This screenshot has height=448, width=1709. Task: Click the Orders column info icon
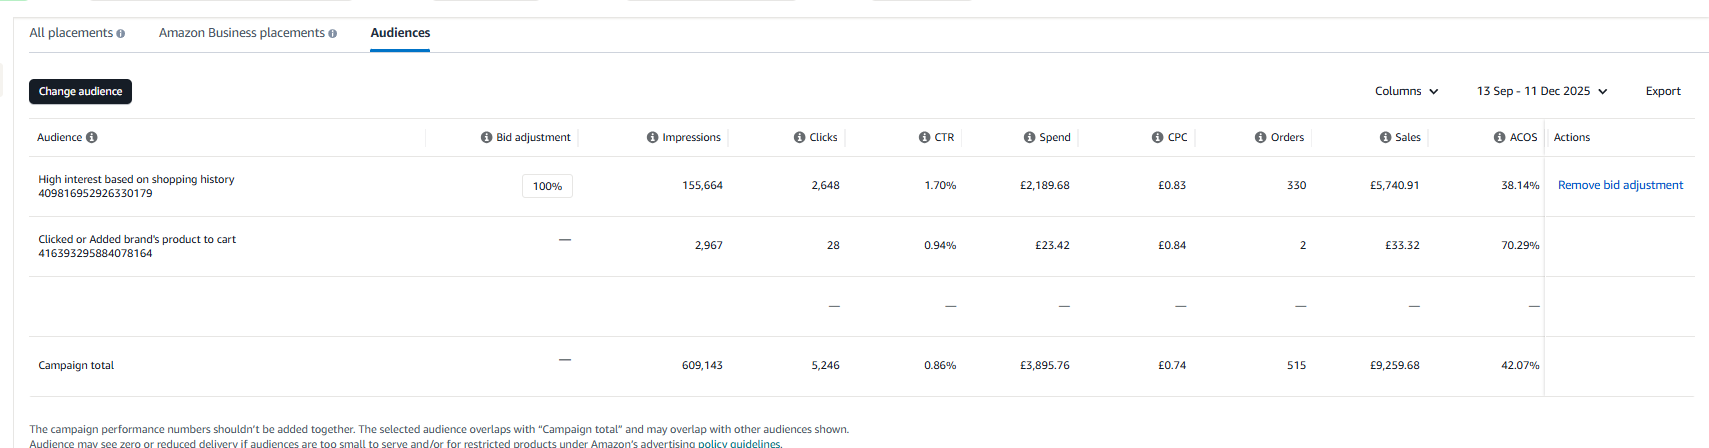point(1261,138)
